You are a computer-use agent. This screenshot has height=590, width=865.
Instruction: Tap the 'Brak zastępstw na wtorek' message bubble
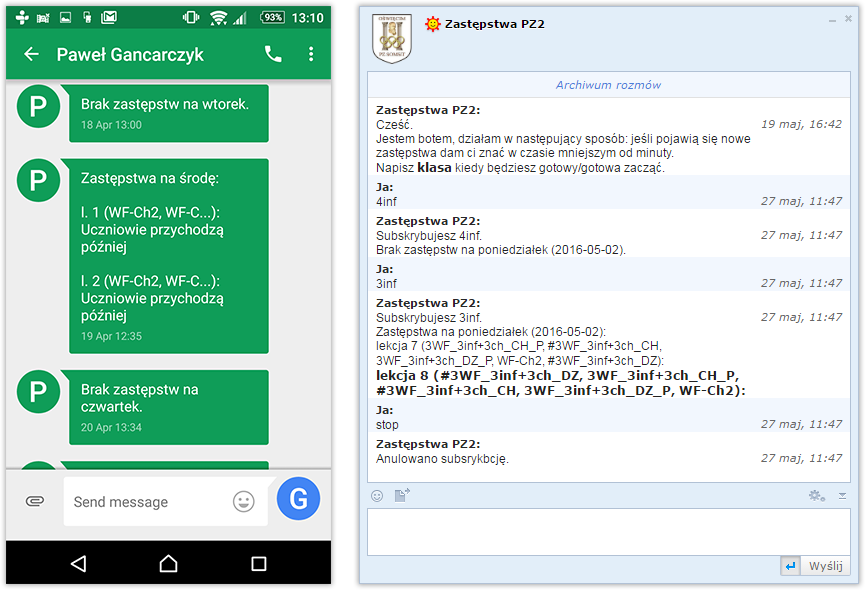168,113
